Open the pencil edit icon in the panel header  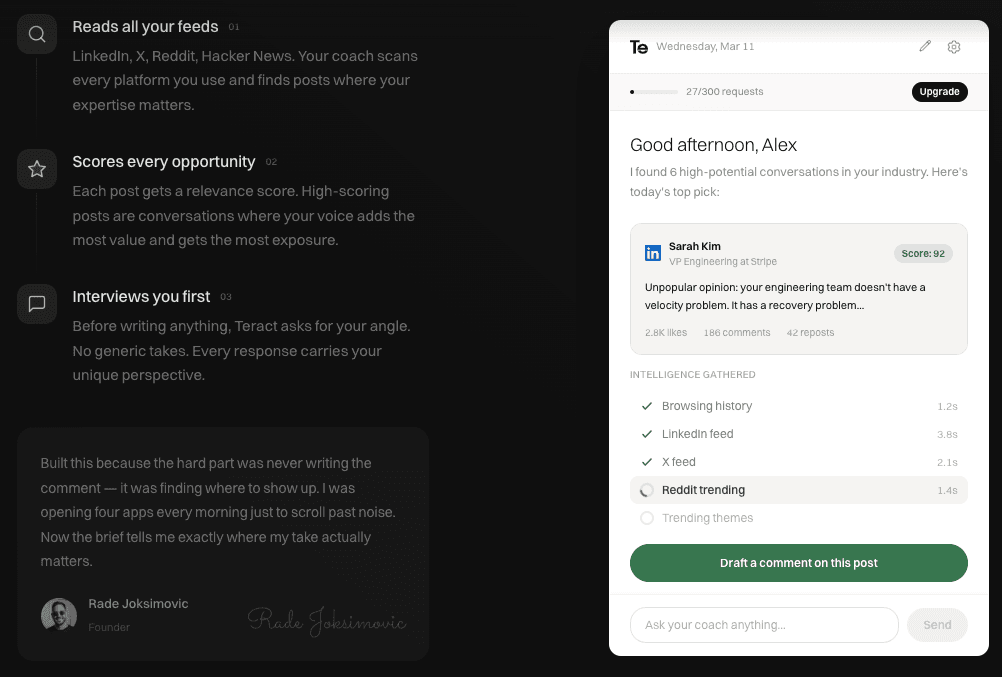925,46
